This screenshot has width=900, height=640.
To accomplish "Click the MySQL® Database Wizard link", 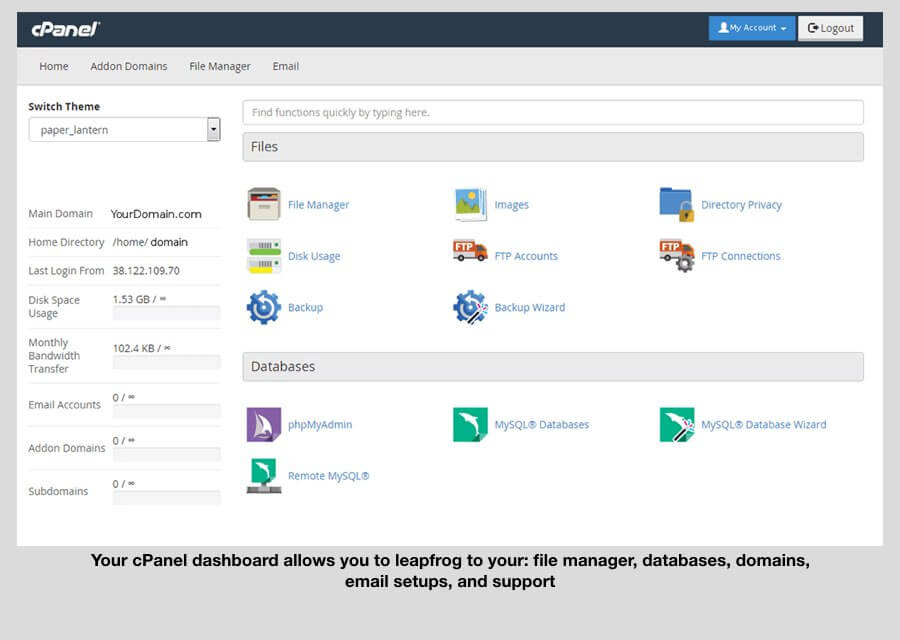I will 764,424.
